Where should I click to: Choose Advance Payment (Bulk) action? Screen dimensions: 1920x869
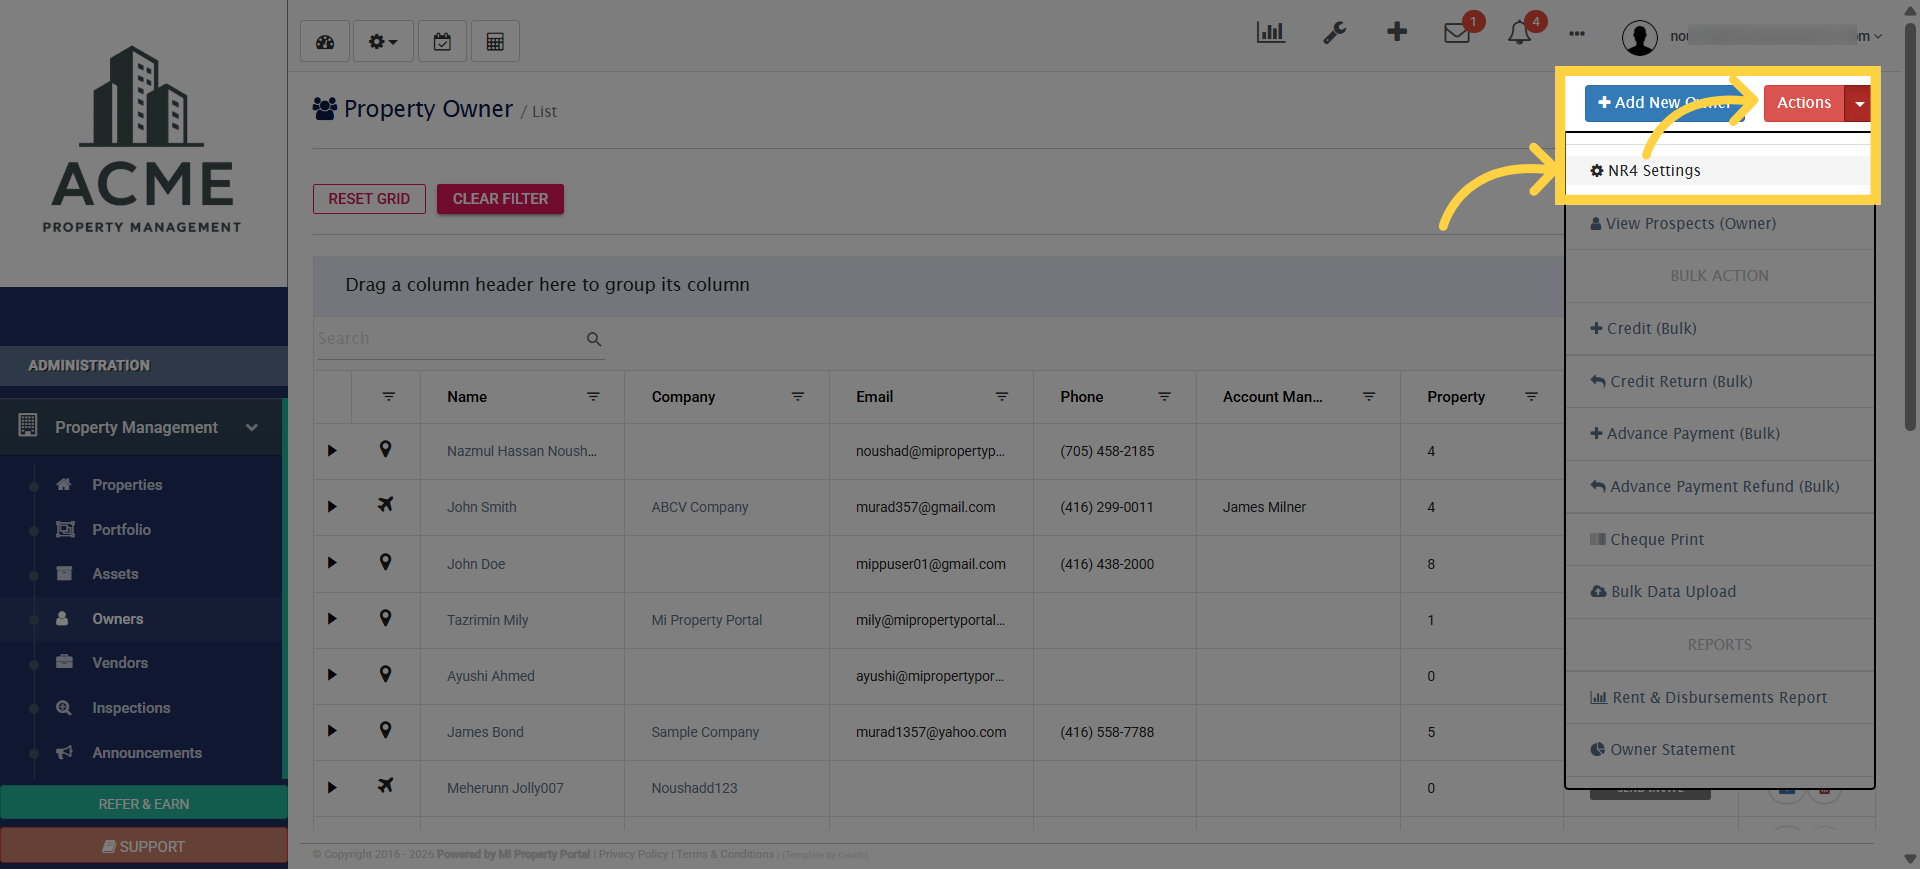pyautogui.click(x=1718, y=434)
